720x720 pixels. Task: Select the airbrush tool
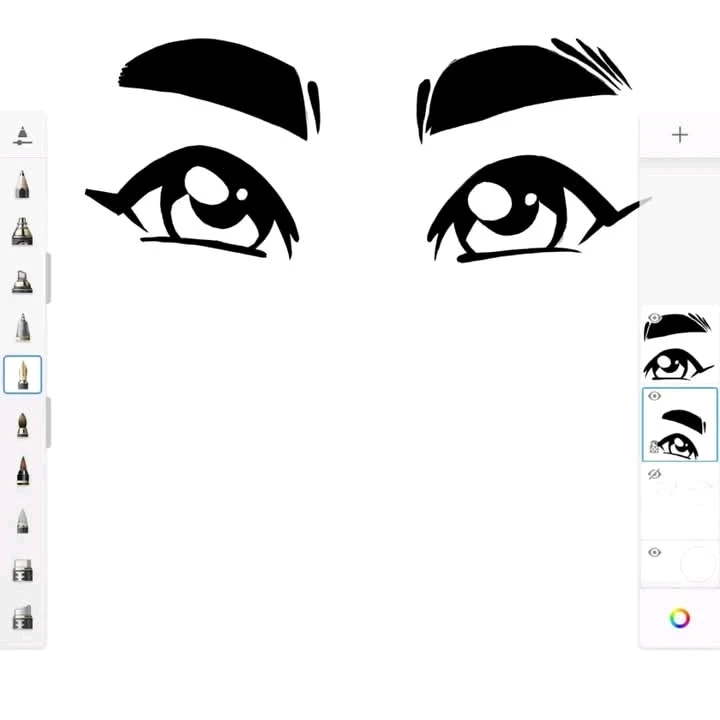point(22,232)
